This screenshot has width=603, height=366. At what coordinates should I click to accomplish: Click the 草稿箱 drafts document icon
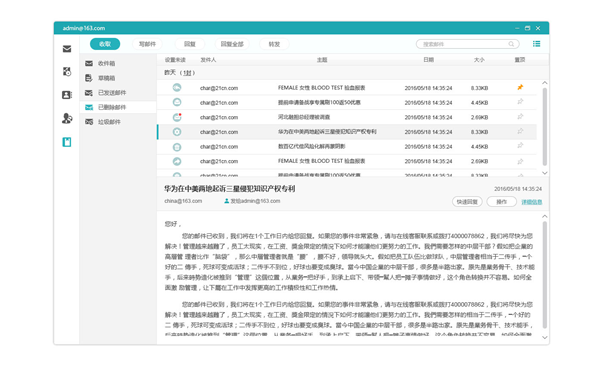89,78
